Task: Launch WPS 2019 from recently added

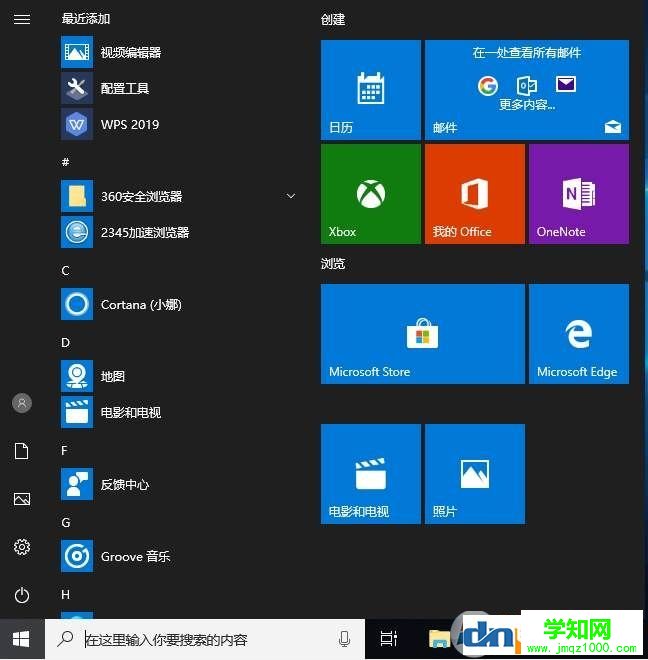Action: click(x=77, y=124)
